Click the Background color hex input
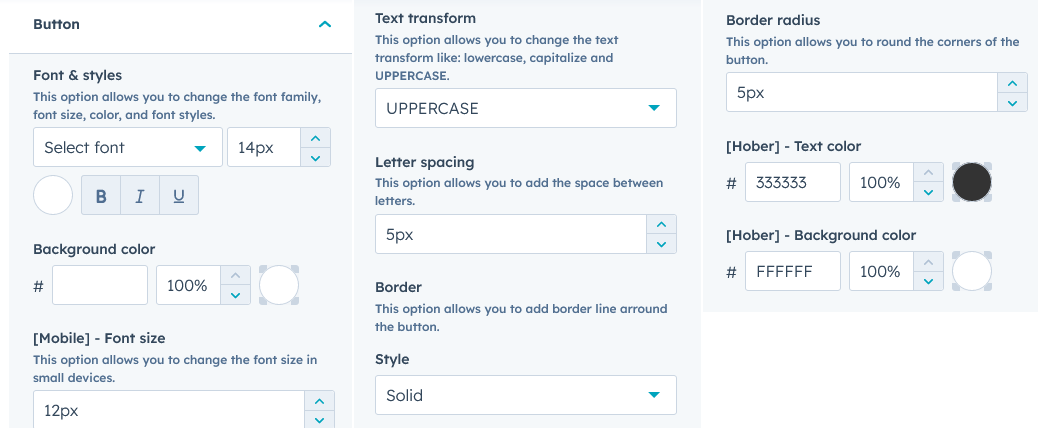This screenshot has height=428, width=1038. click(100, 285)
